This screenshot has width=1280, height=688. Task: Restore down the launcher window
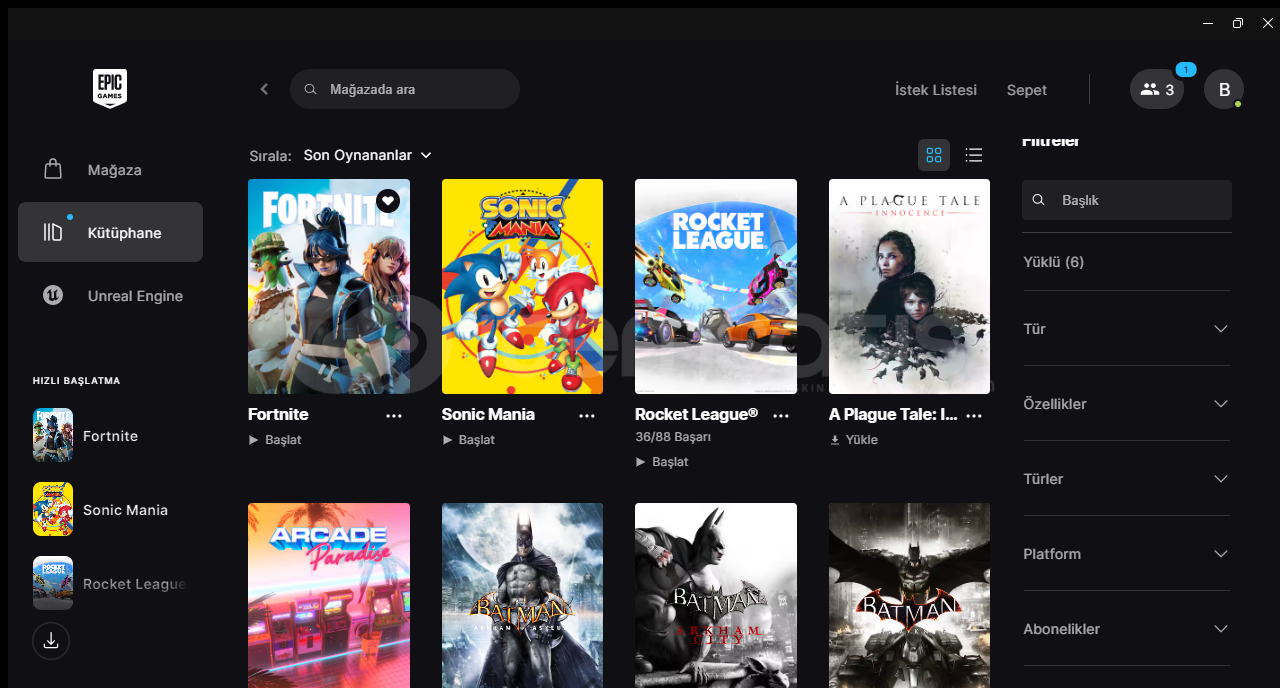pyautogui.click(x=1238, y=23)
